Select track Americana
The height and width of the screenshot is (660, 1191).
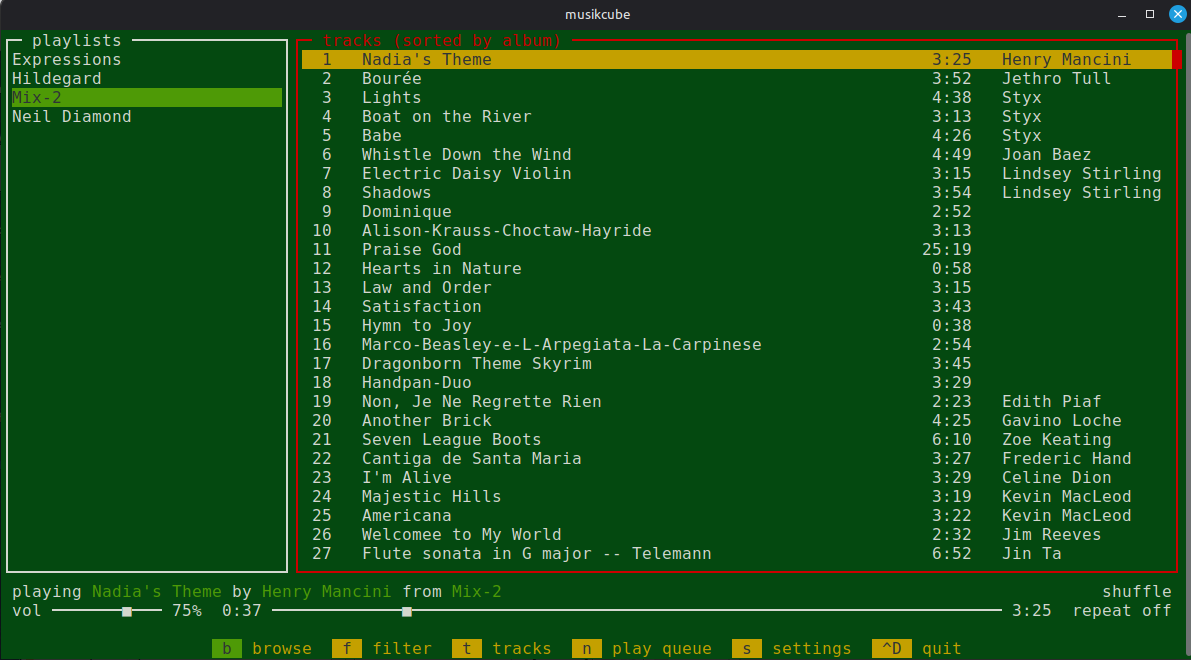(x=737, y=516)
